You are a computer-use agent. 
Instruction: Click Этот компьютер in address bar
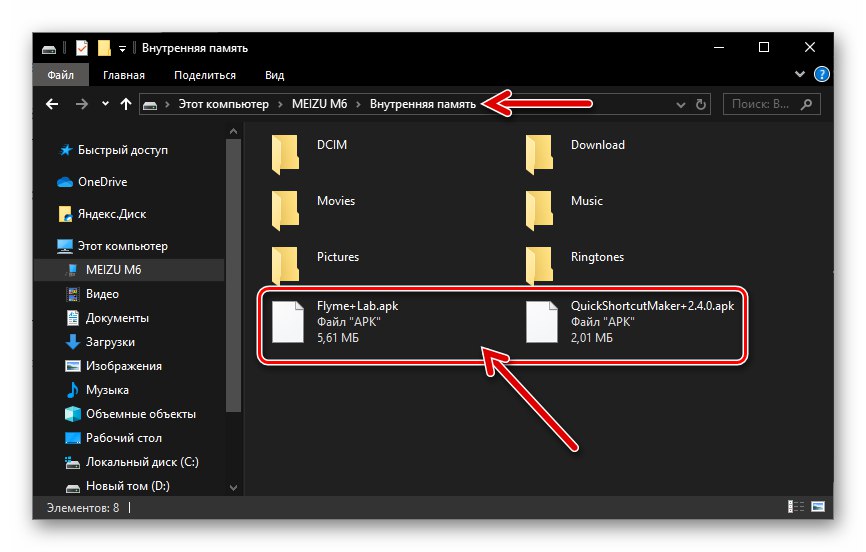[x=223, y=104]
